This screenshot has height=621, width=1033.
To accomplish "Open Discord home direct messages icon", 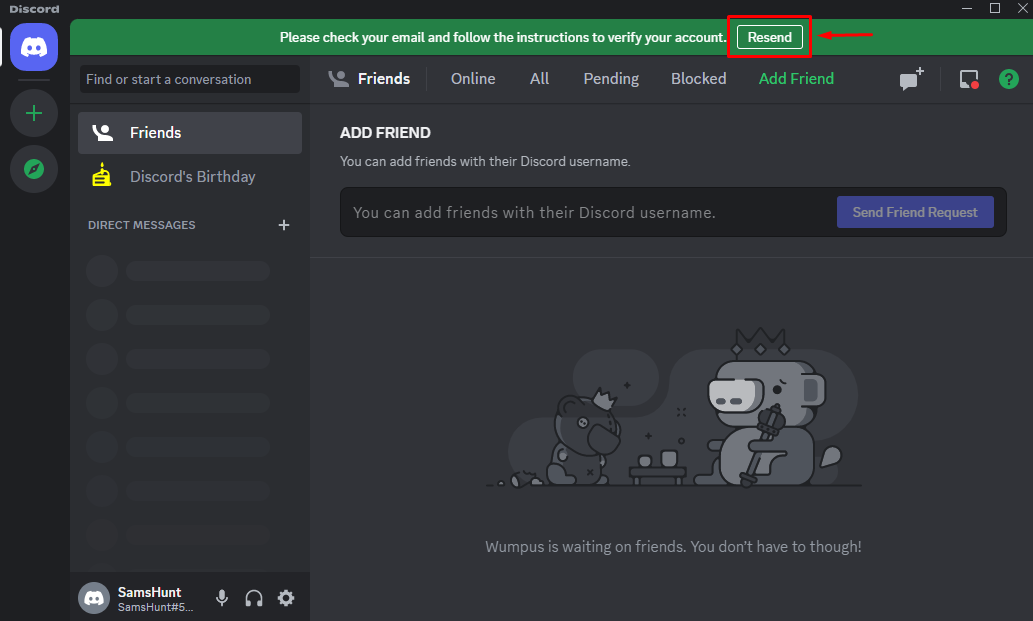I will (34, 47).
